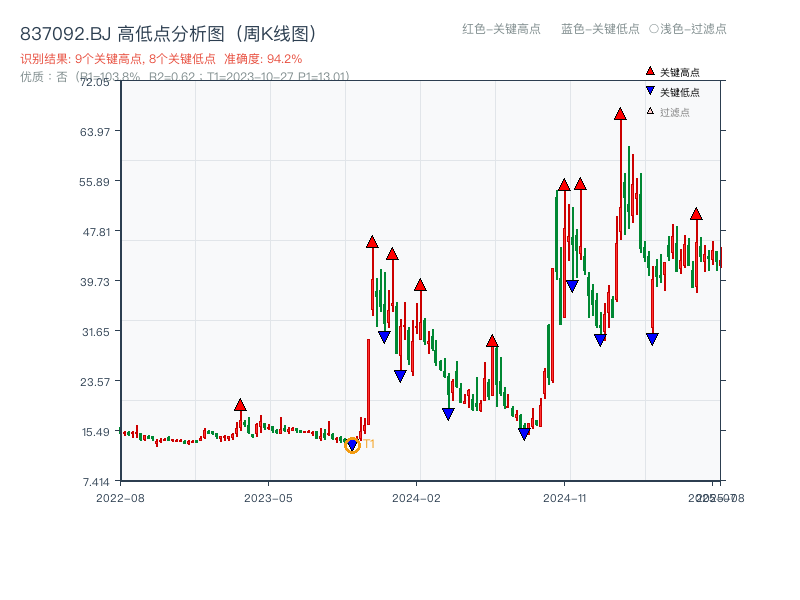Screen dimensions: 800x600
Task: Click the leftmost red key-high triangle above 2023-05
Action: pos(240,403)
